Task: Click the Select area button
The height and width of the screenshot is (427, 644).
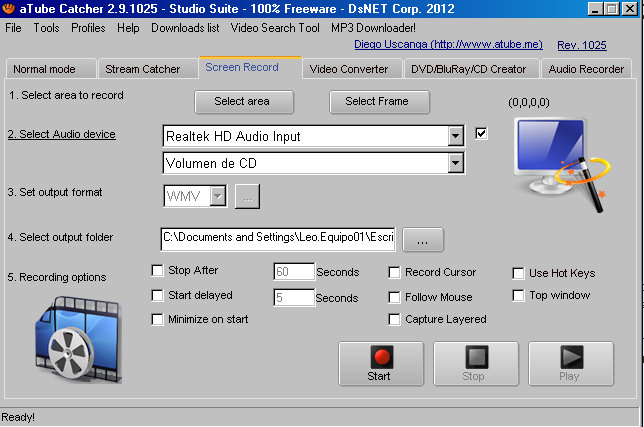Action: (241, 102)
